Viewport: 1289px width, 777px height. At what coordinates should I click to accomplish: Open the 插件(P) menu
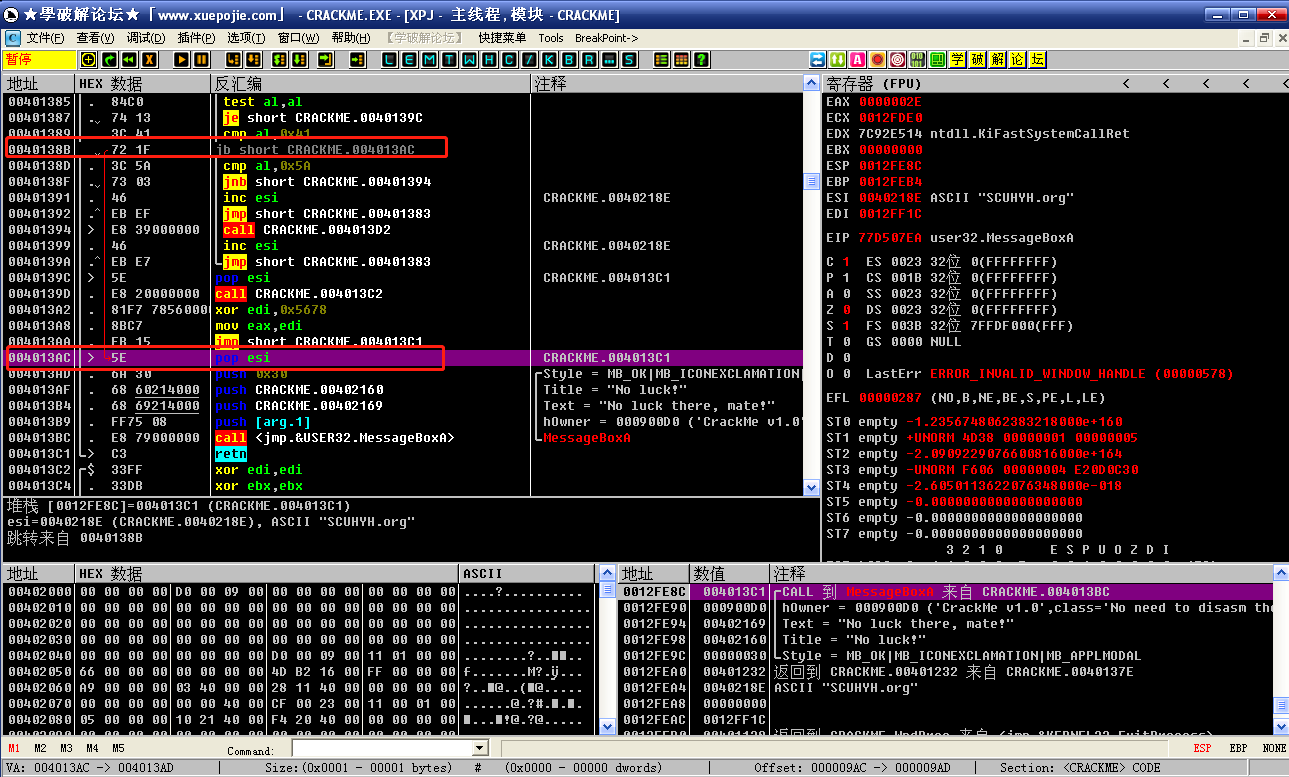pos(196,38)
